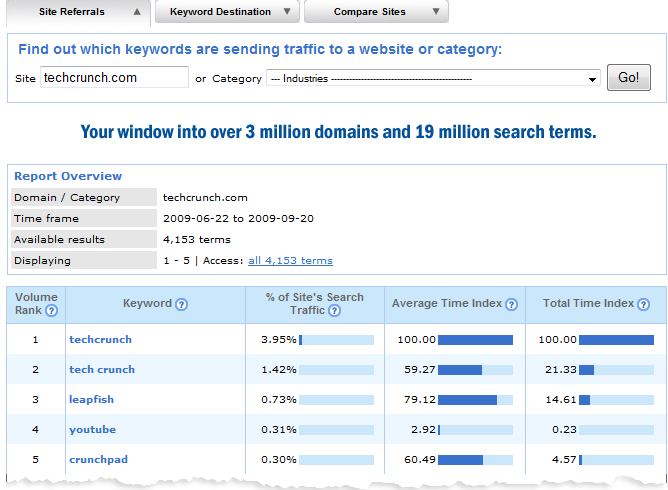Screen dimensions: 668x490
Task: Expand the Compare Sites arrow
Action: pyautogui.click(x=436, y=12)
